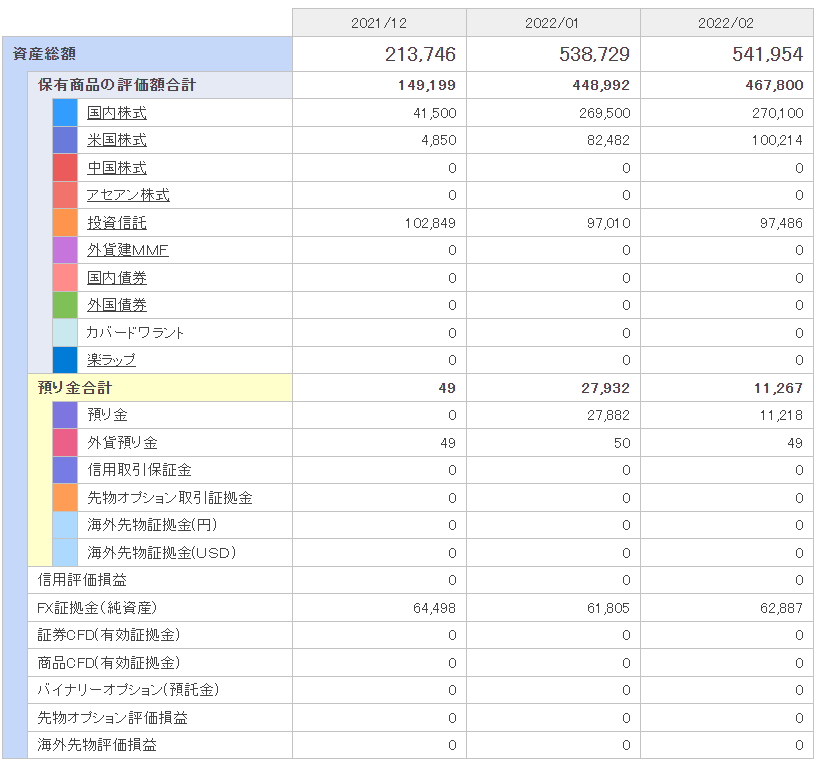Open the 米国株式 link
826x769 pixels.
(116, 140)
